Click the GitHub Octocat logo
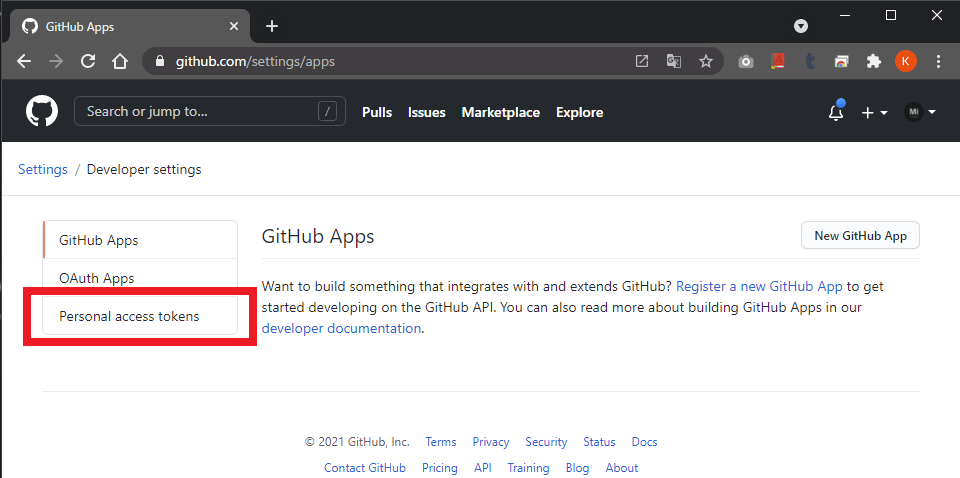 (42, 112)
